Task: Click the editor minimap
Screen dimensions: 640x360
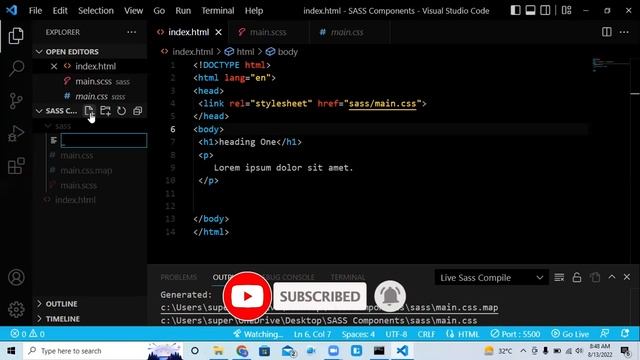Action: coord(610,64)
